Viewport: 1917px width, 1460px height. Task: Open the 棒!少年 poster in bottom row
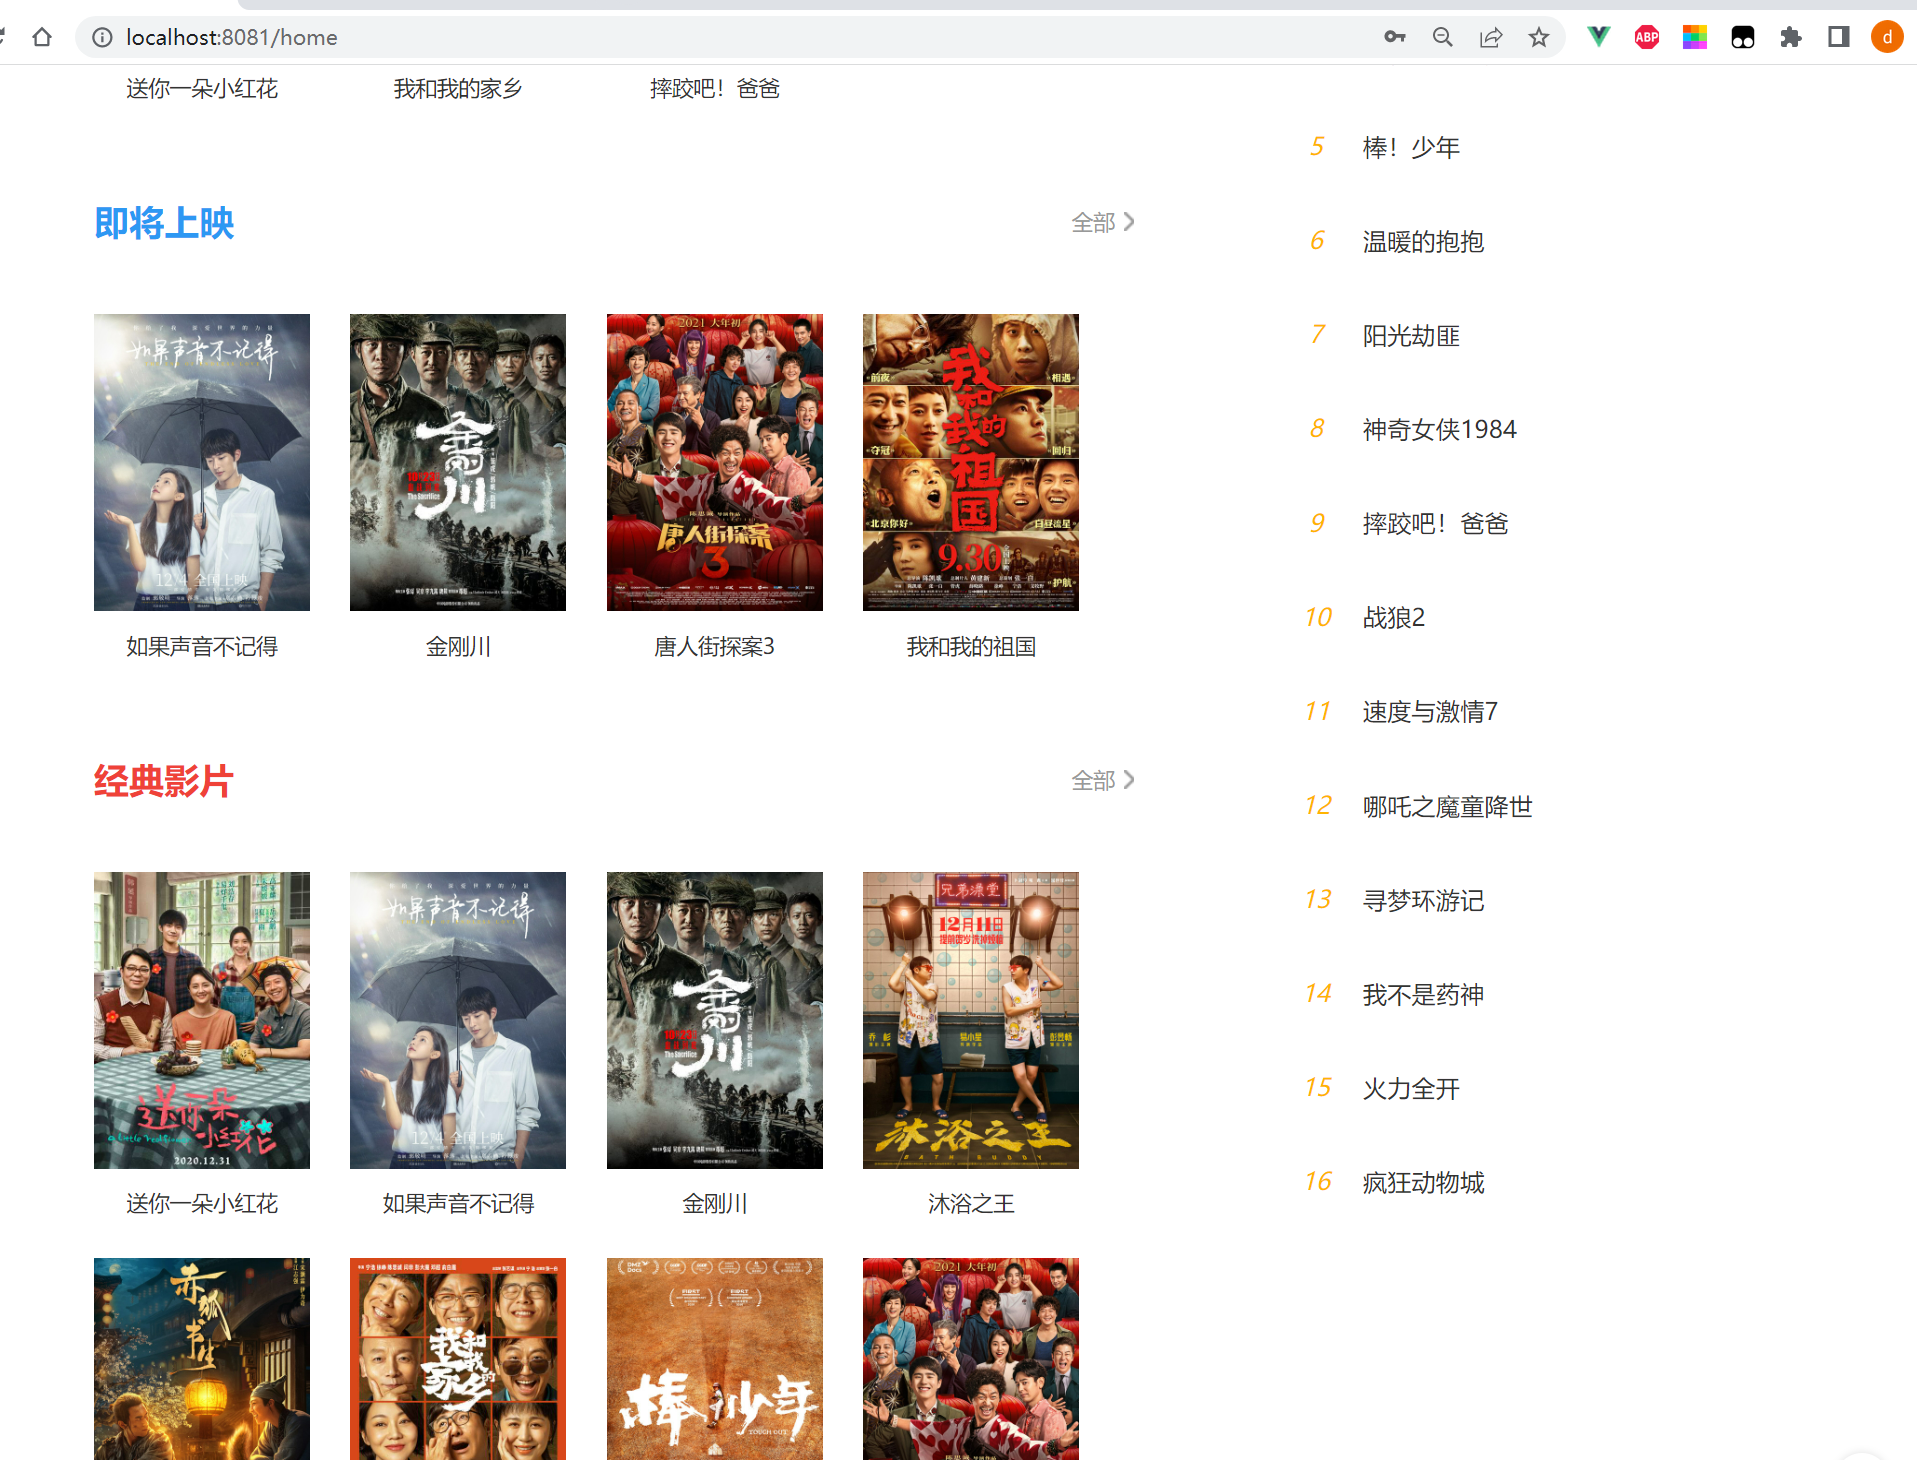coord(715,1359)
